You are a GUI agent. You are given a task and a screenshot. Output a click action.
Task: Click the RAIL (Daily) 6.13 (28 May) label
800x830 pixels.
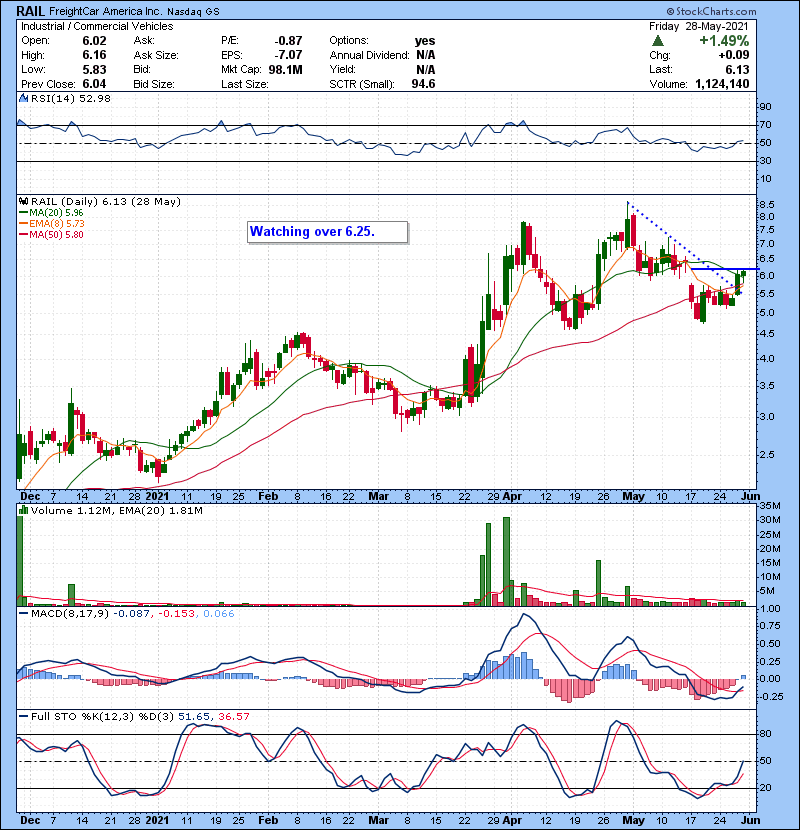click(x=106, y=201)
